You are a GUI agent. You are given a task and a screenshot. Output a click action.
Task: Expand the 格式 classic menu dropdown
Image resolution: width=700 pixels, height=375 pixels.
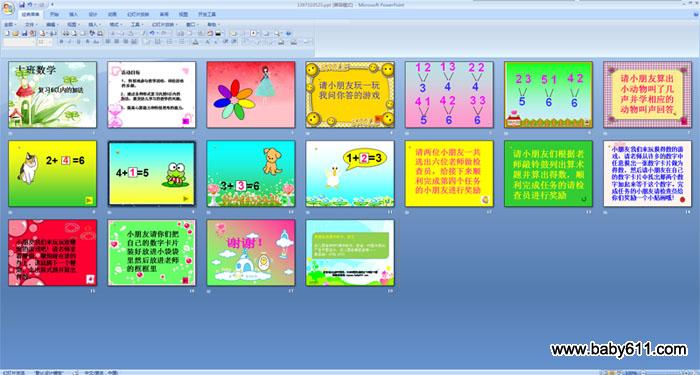[x=115, y=25]
